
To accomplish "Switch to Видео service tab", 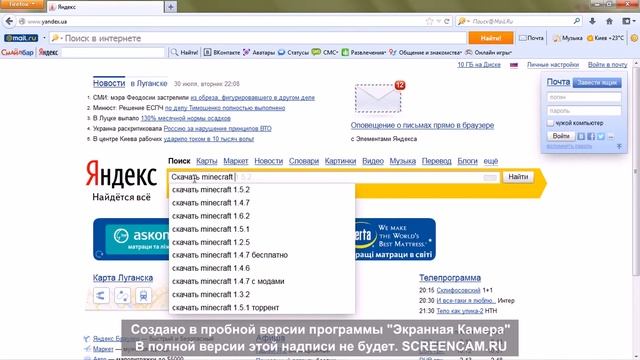I will point(373,161).
